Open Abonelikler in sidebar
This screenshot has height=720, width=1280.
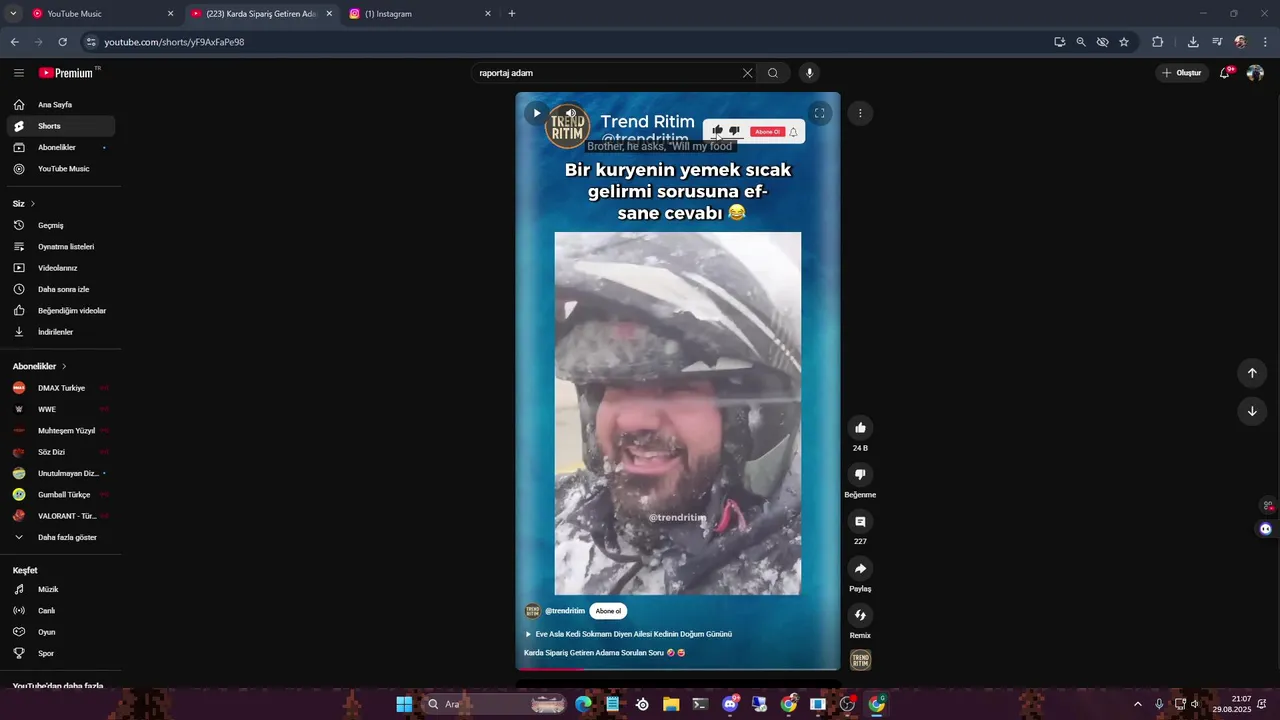pyautogui.click(x=61, y=148)
